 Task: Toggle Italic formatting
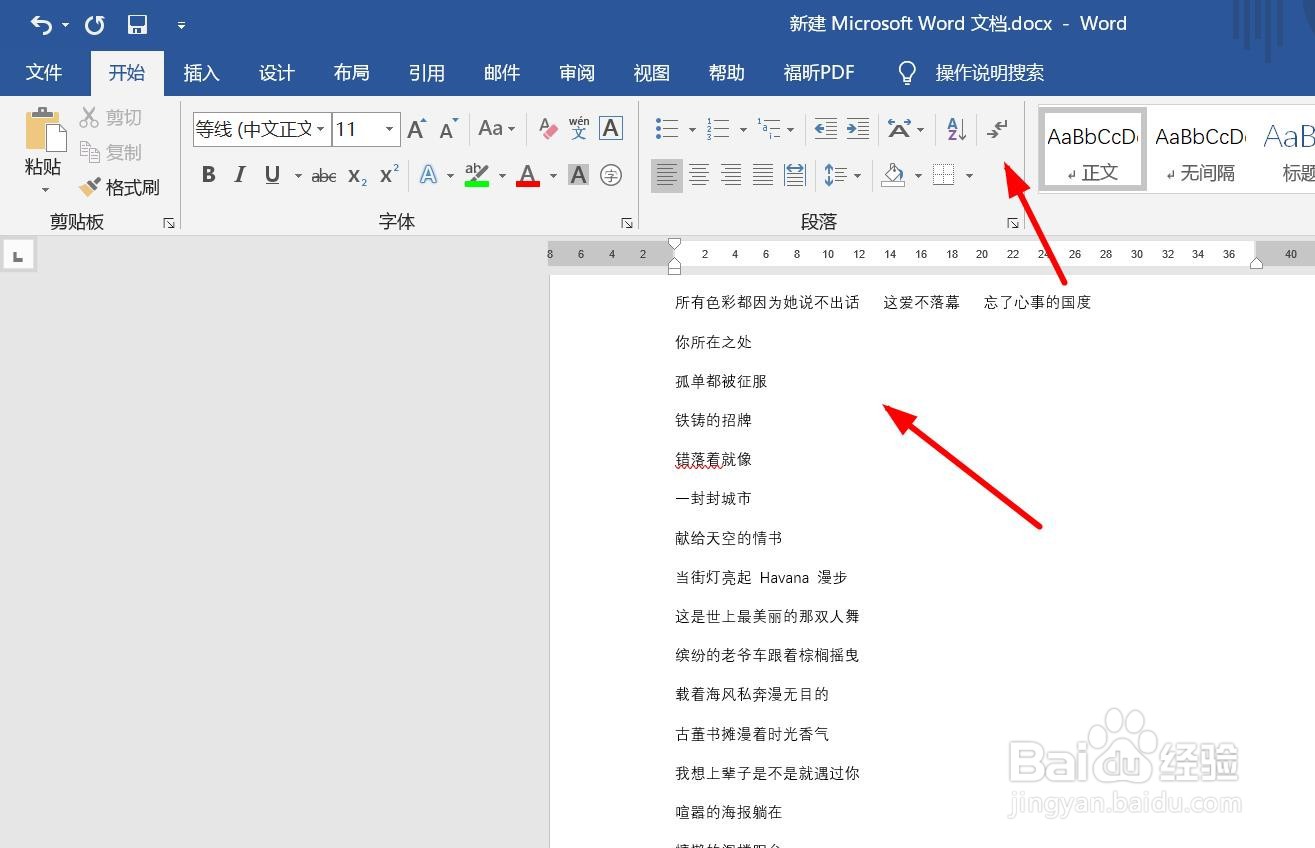pos(240,175)
